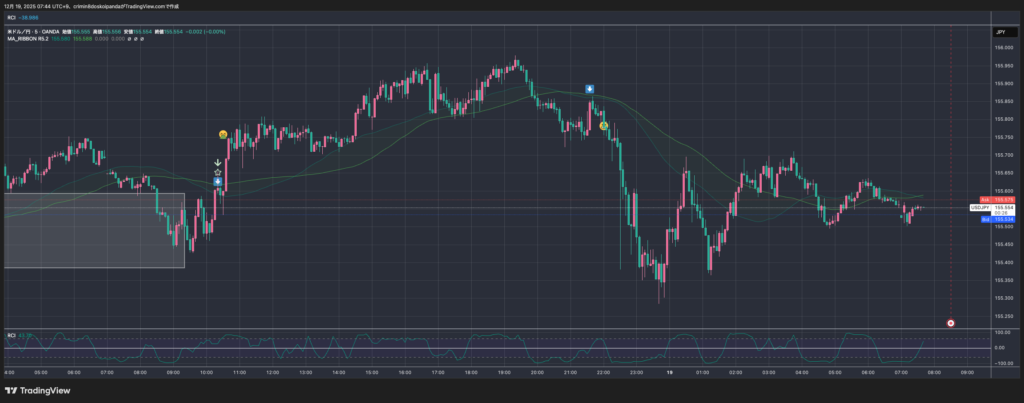Click the red circle icon at bottom right
The width and height of the screenshot is (1024, 403).
point(950,323)
